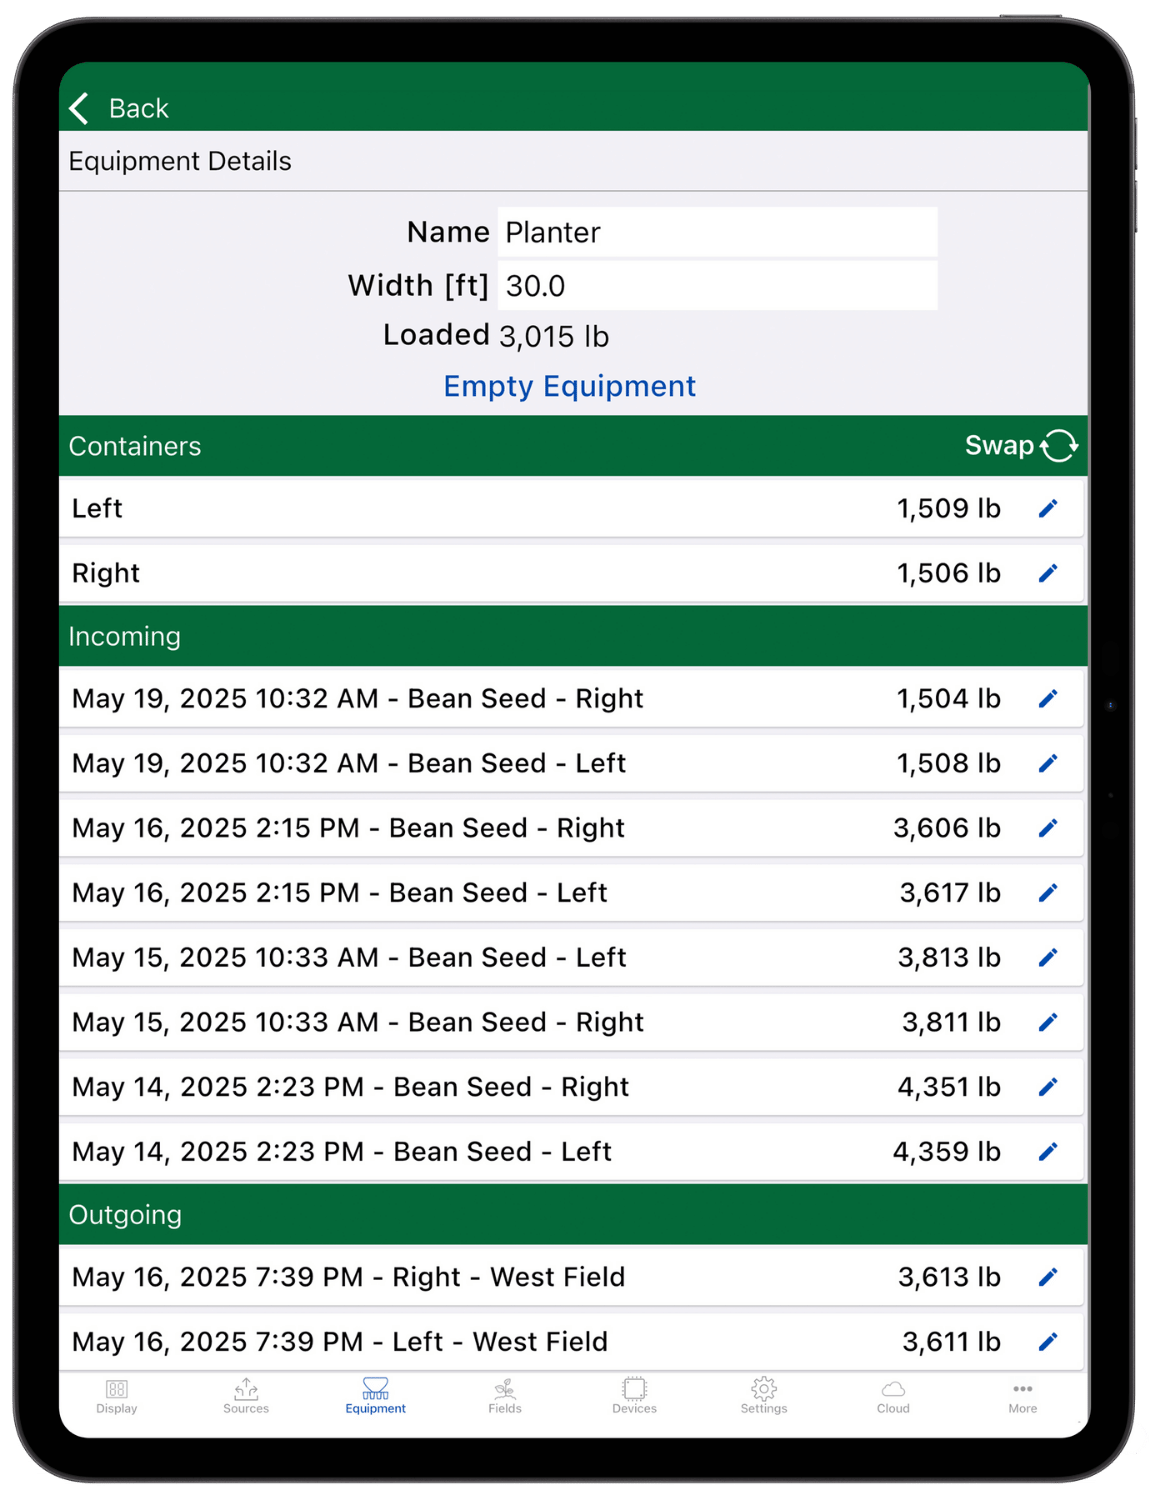Edit the May 19 Bean Seed Right entry
Viewport: 1150px width, 1500px height.
coord(1048,698)
